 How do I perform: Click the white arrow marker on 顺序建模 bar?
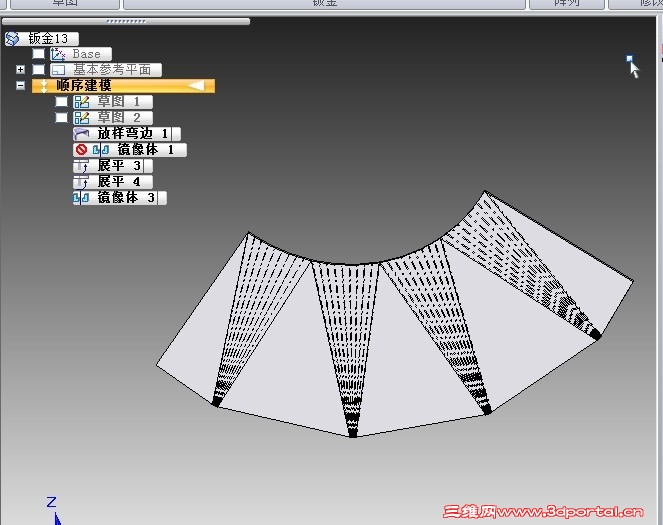coord(196,86)
